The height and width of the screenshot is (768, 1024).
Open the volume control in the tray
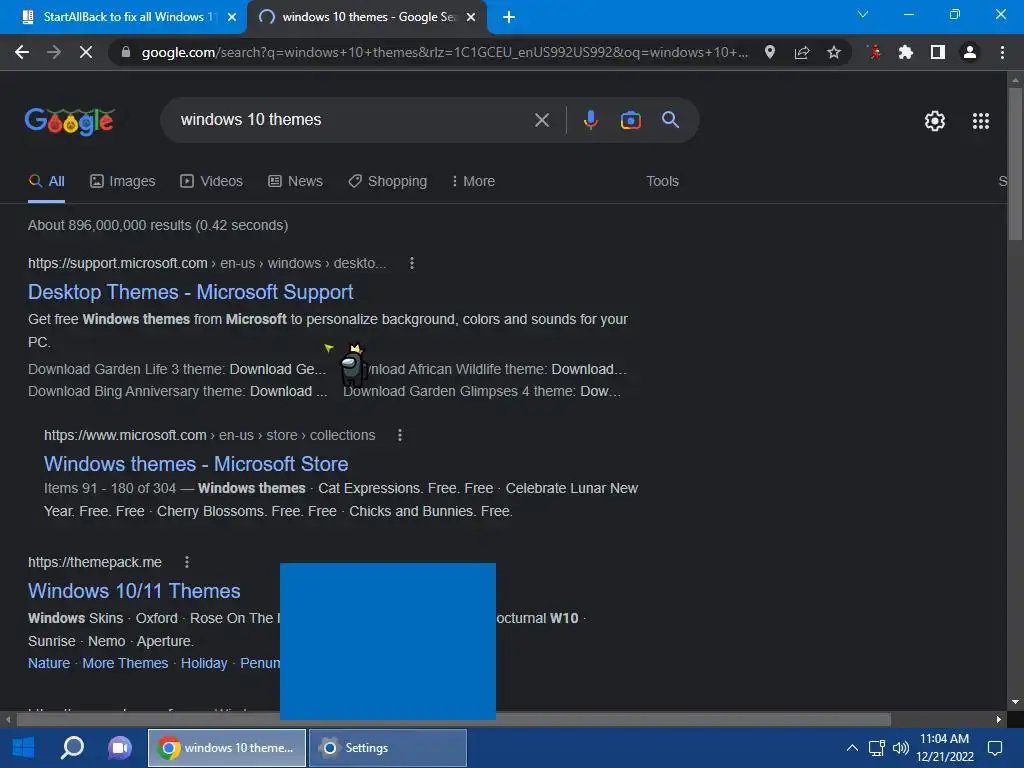point(901,748)
